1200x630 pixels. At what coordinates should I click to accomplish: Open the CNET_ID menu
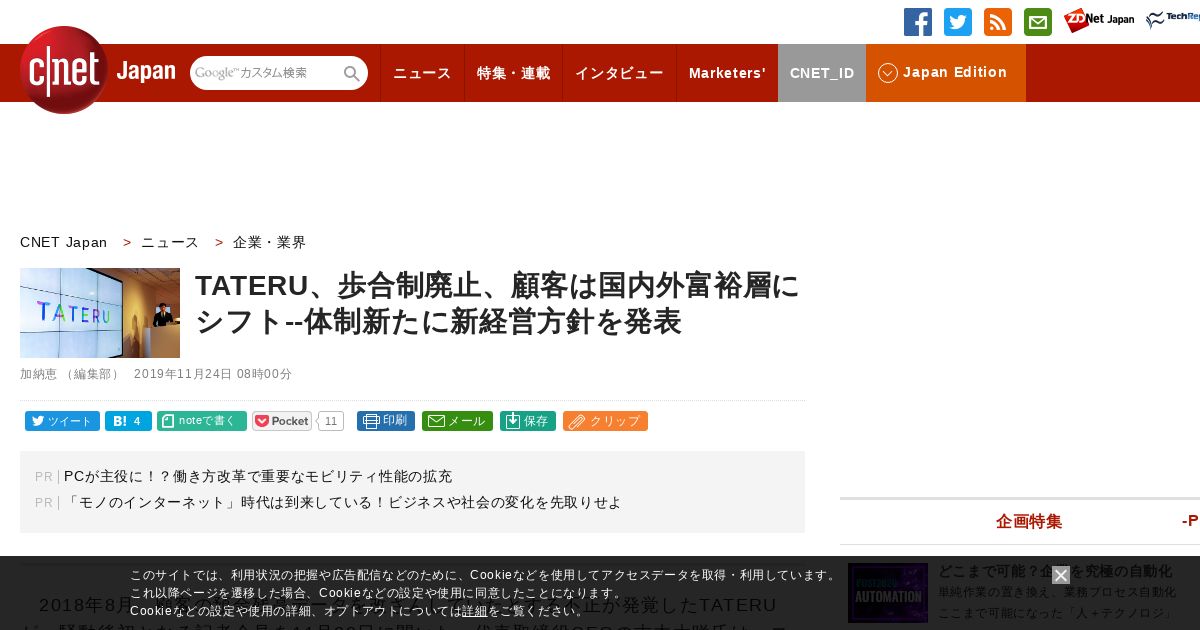pos(822,73)
